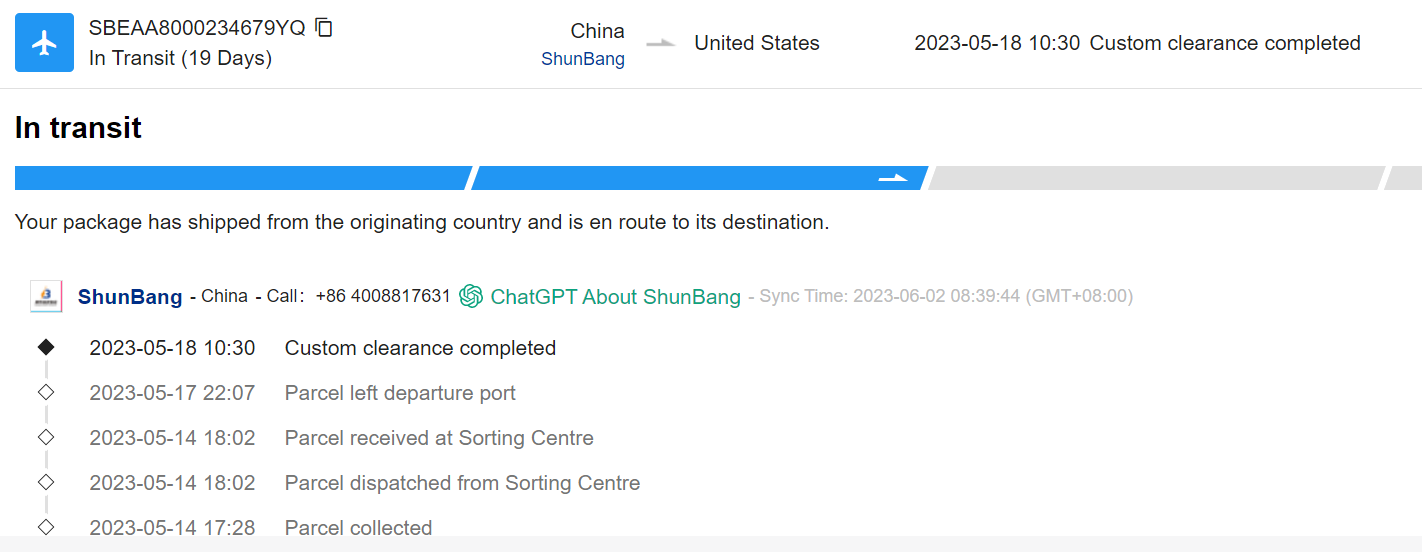Image resolution: width=1422 pixels, height=552 pixels.
Task: Click the Custom clearance completed event row
Action: pos(420,348)
